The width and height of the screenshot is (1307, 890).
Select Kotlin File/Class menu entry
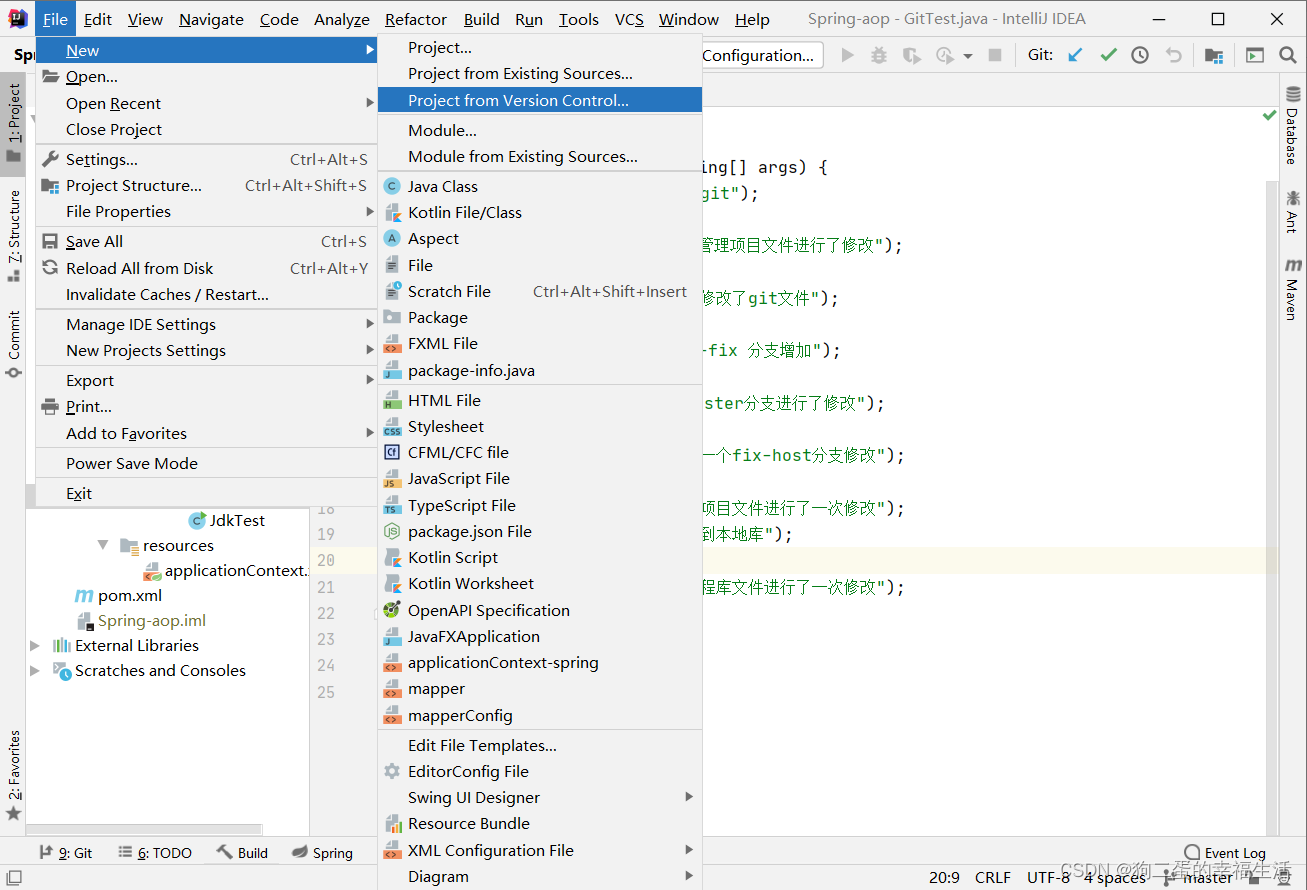pos(540,212)
